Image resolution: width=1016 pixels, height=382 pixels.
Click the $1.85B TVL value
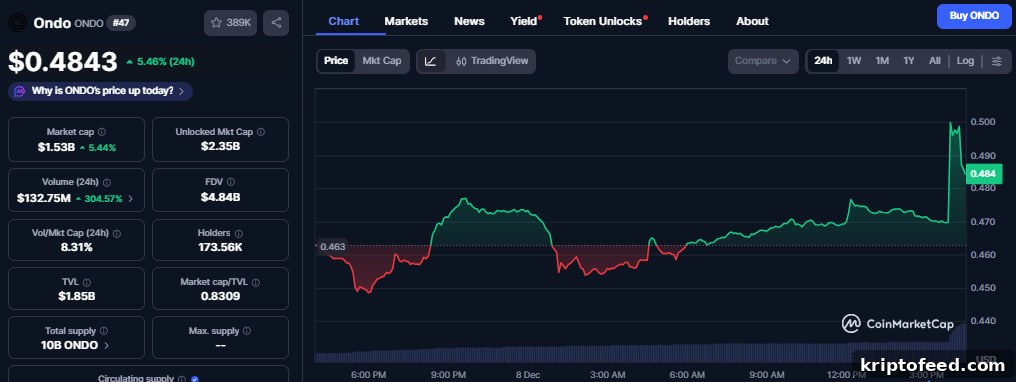click(76, 297)
